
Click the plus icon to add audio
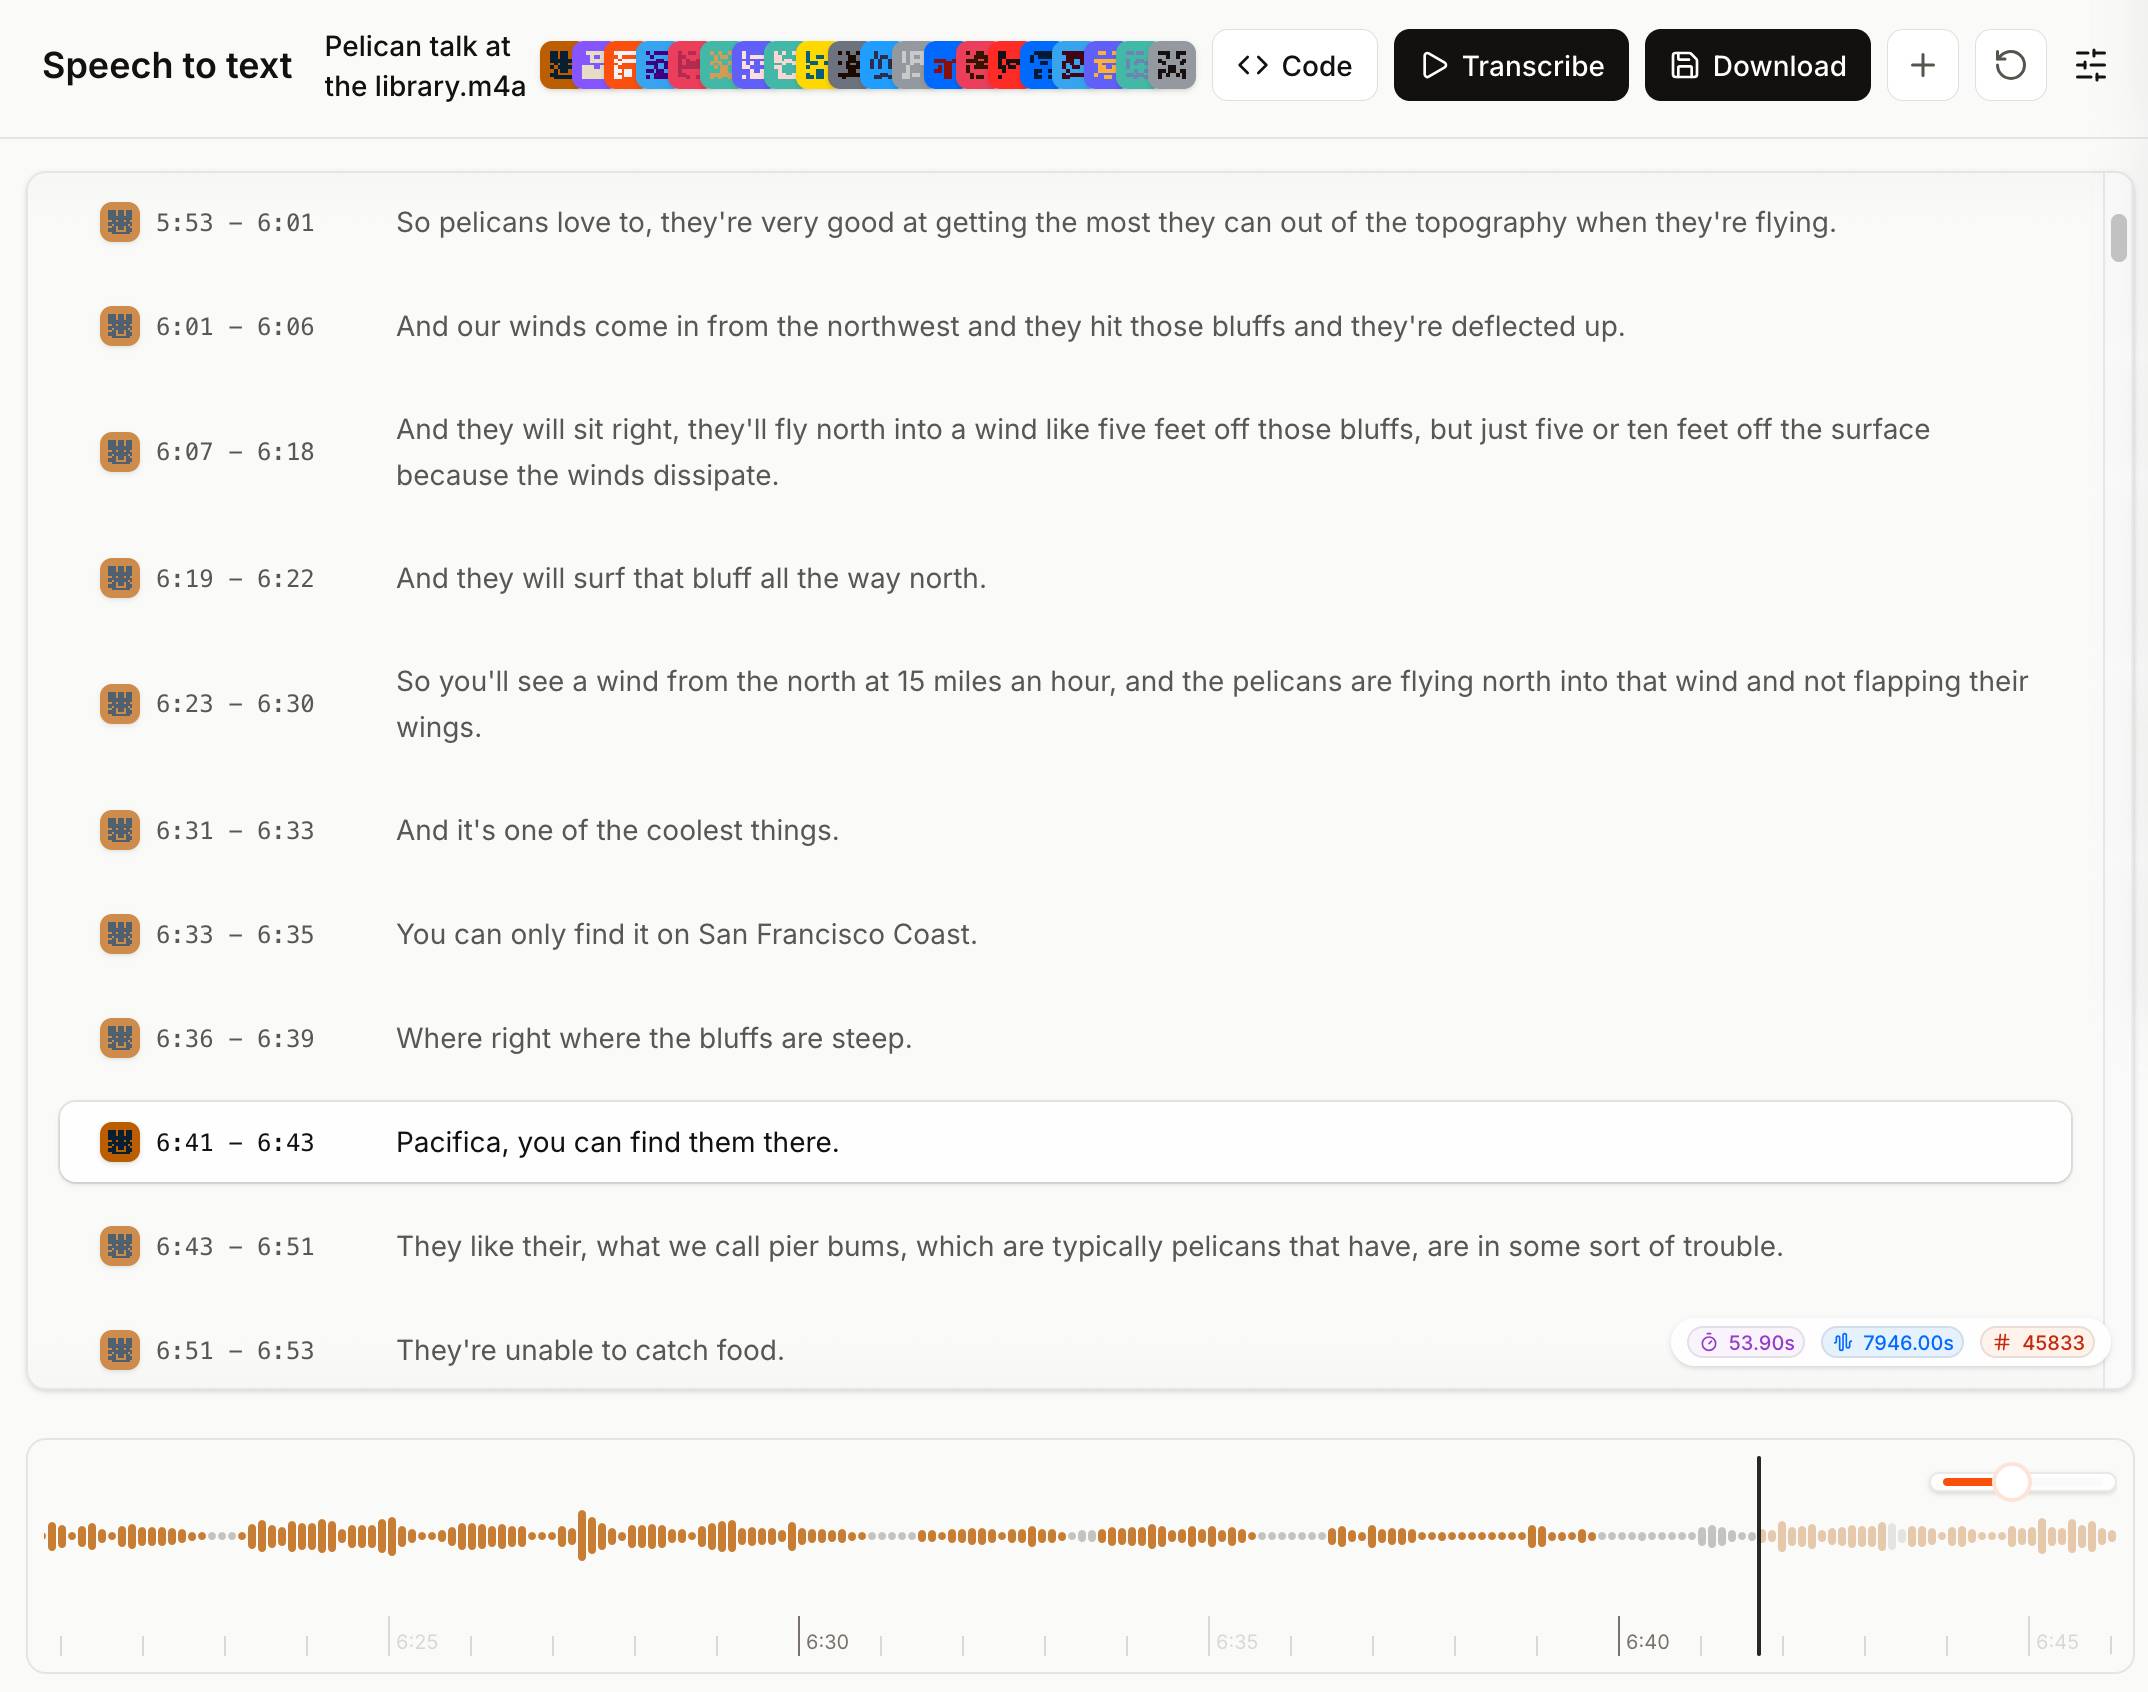point(1922,65)
